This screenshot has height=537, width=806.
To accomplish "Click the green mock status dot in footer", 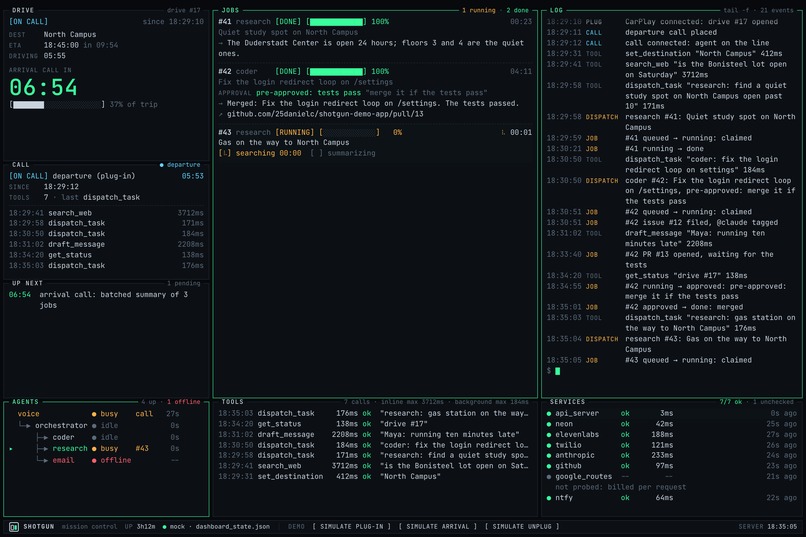I will (x=164, y=527).
